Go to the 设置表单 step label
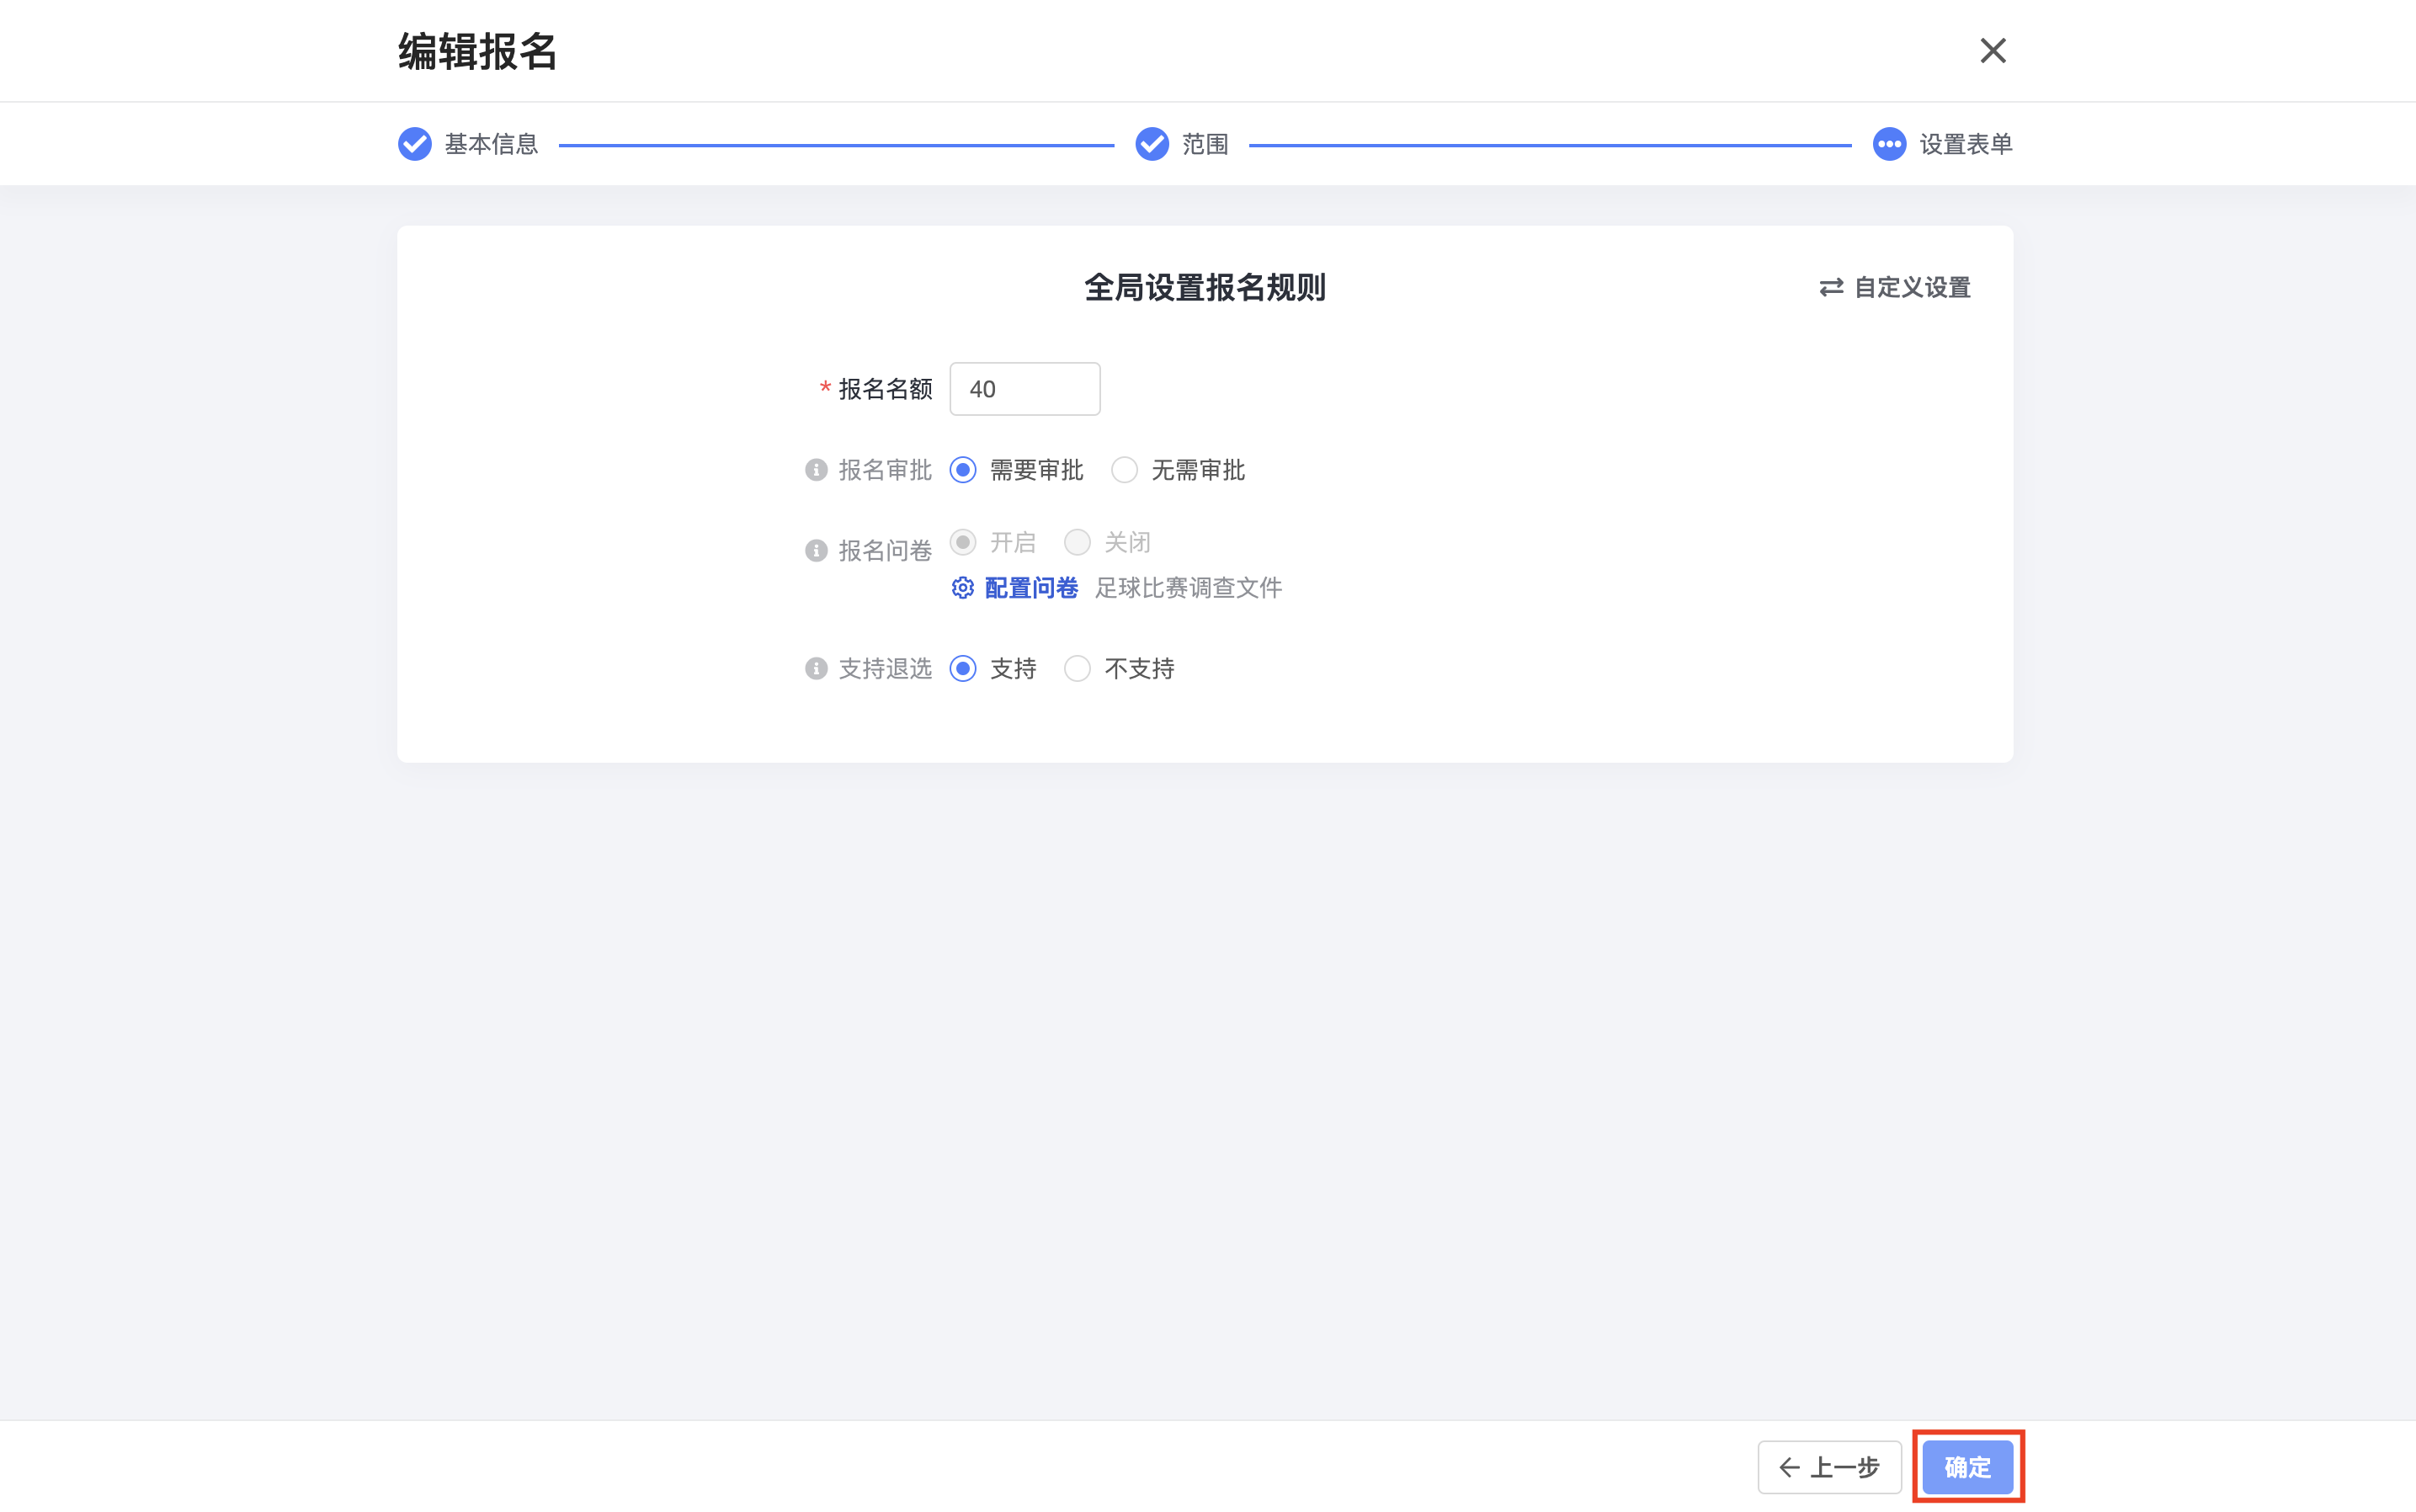Viewport: 2416px width, 1512px height. [1965, 144]
